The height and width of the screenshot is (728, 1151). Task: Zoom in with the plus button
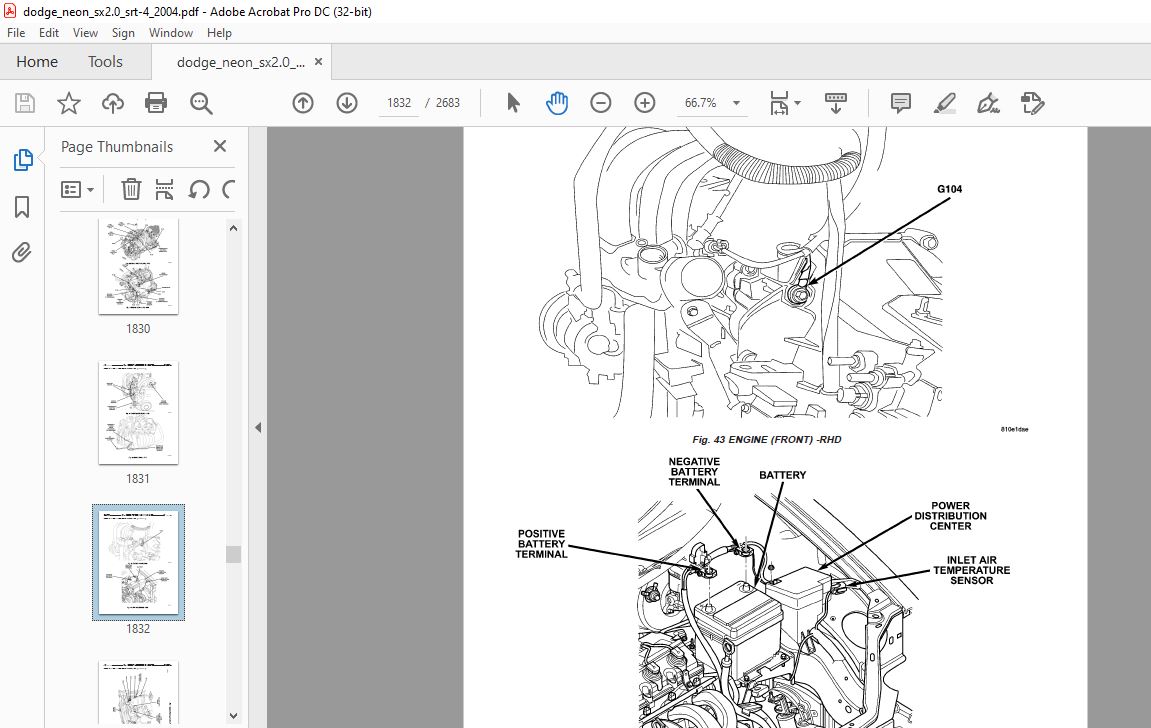[x=645, y=103]
